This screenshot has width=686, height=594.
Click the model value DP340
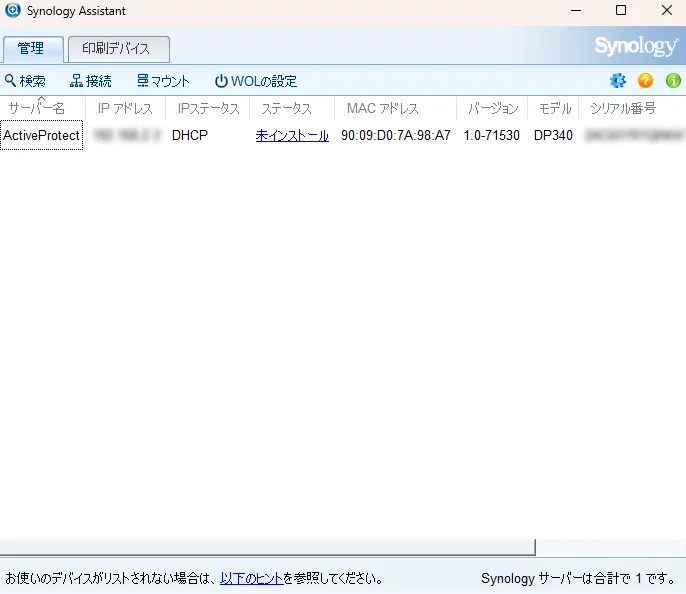click(x=553, y=135)
